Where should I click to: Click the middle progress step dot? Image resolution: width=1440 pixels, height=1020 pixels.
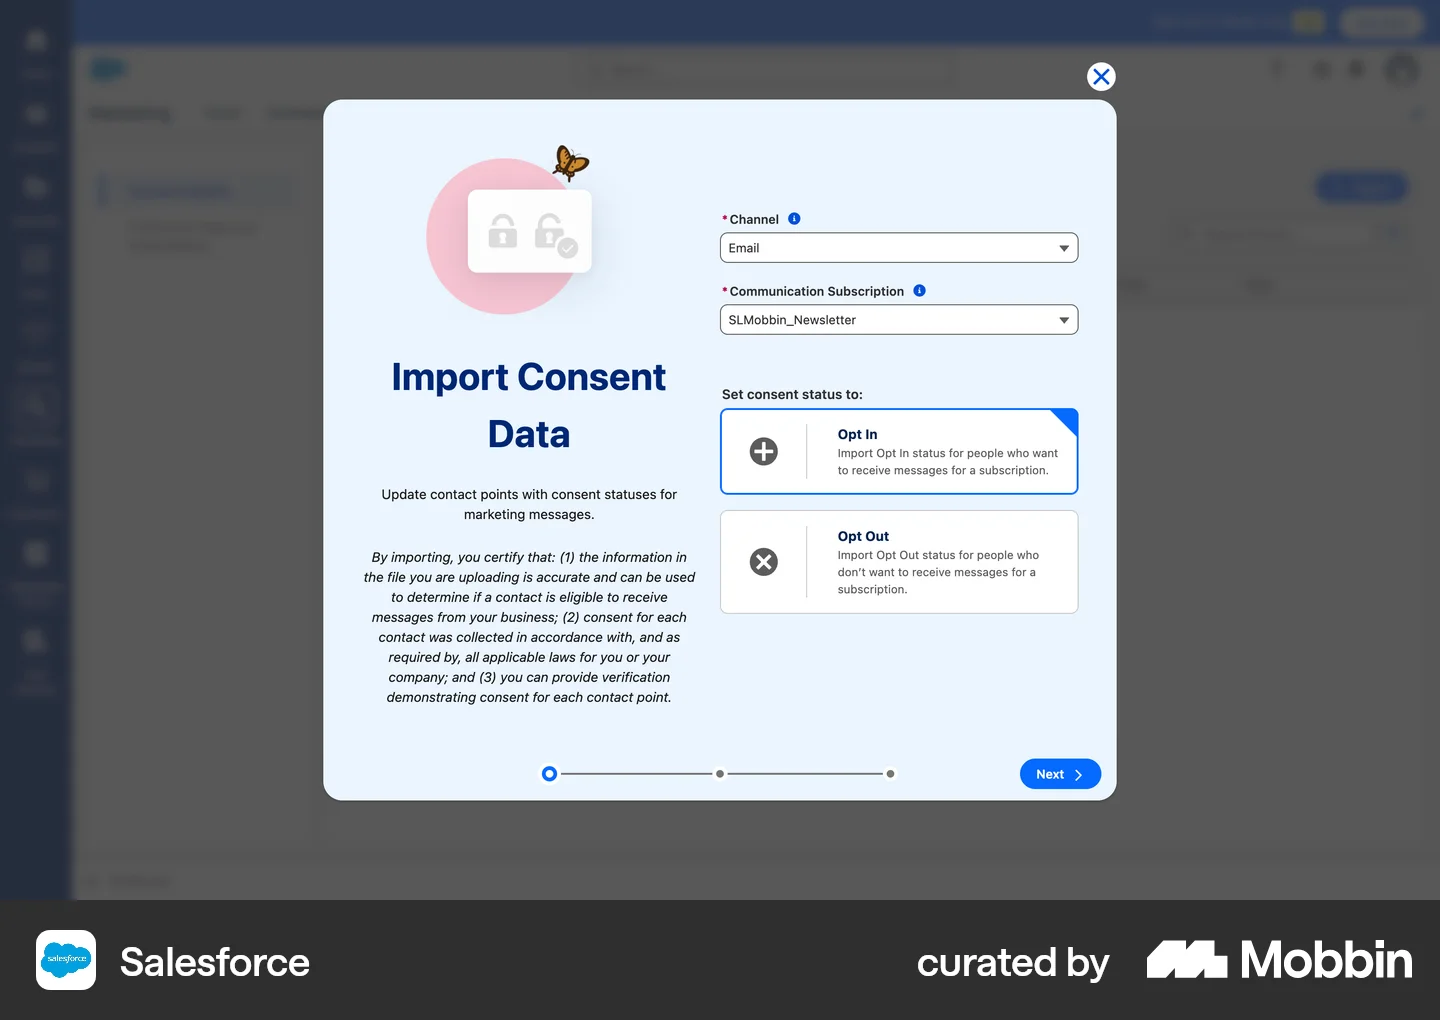(x=720, y=774)
